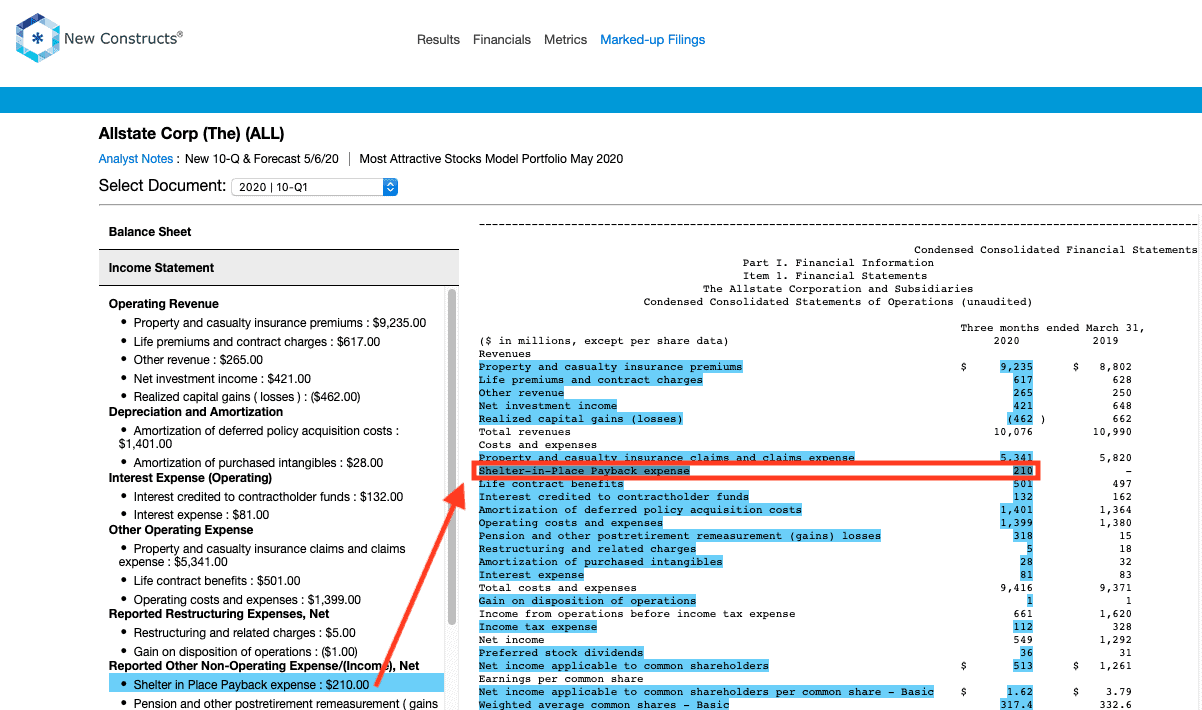Open the New 10-Q & Forecast 5/6/20 note
The image size is (1202, 710).
[x=262, y=159]
